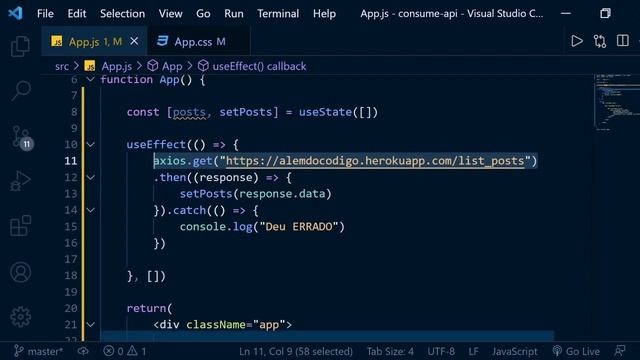Screen dimensions: 640x360
Task: Click the useState([]) call on line 8
Action: coord(338,112)
